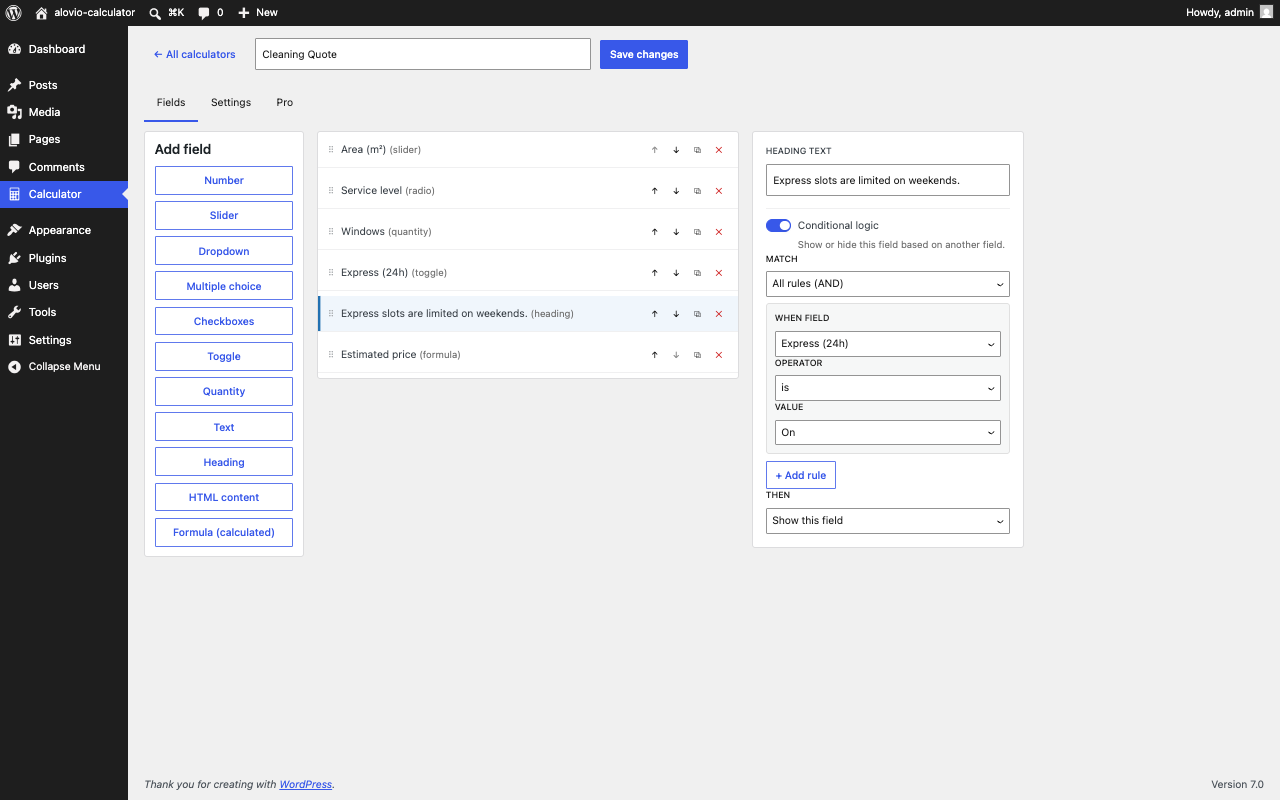Switch to the Pro tab

coord(285,102)
